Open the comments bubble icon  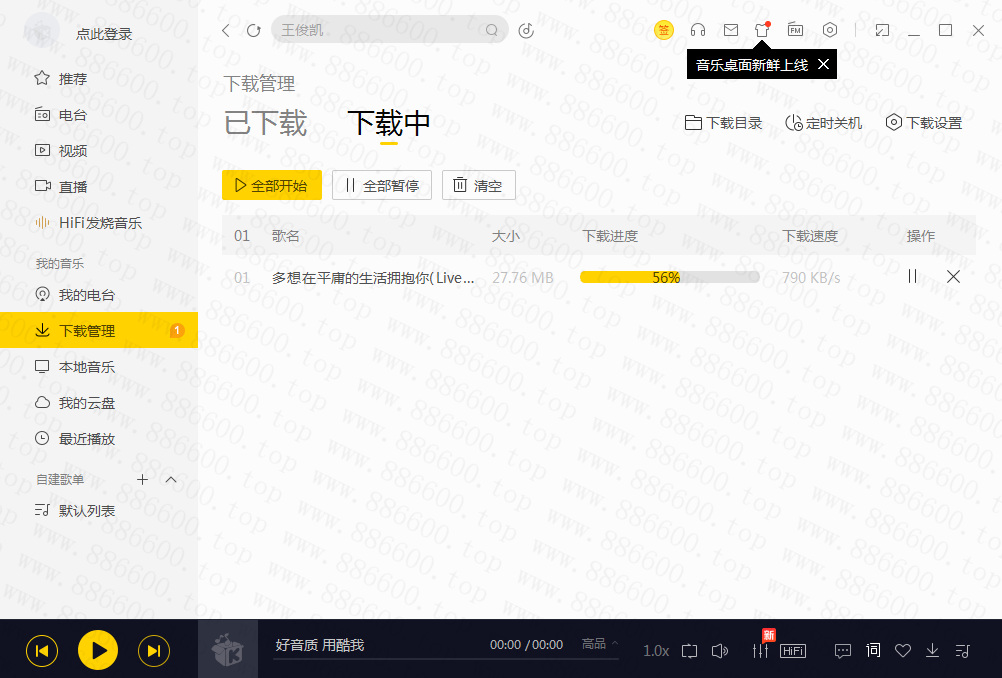point(843,651)
